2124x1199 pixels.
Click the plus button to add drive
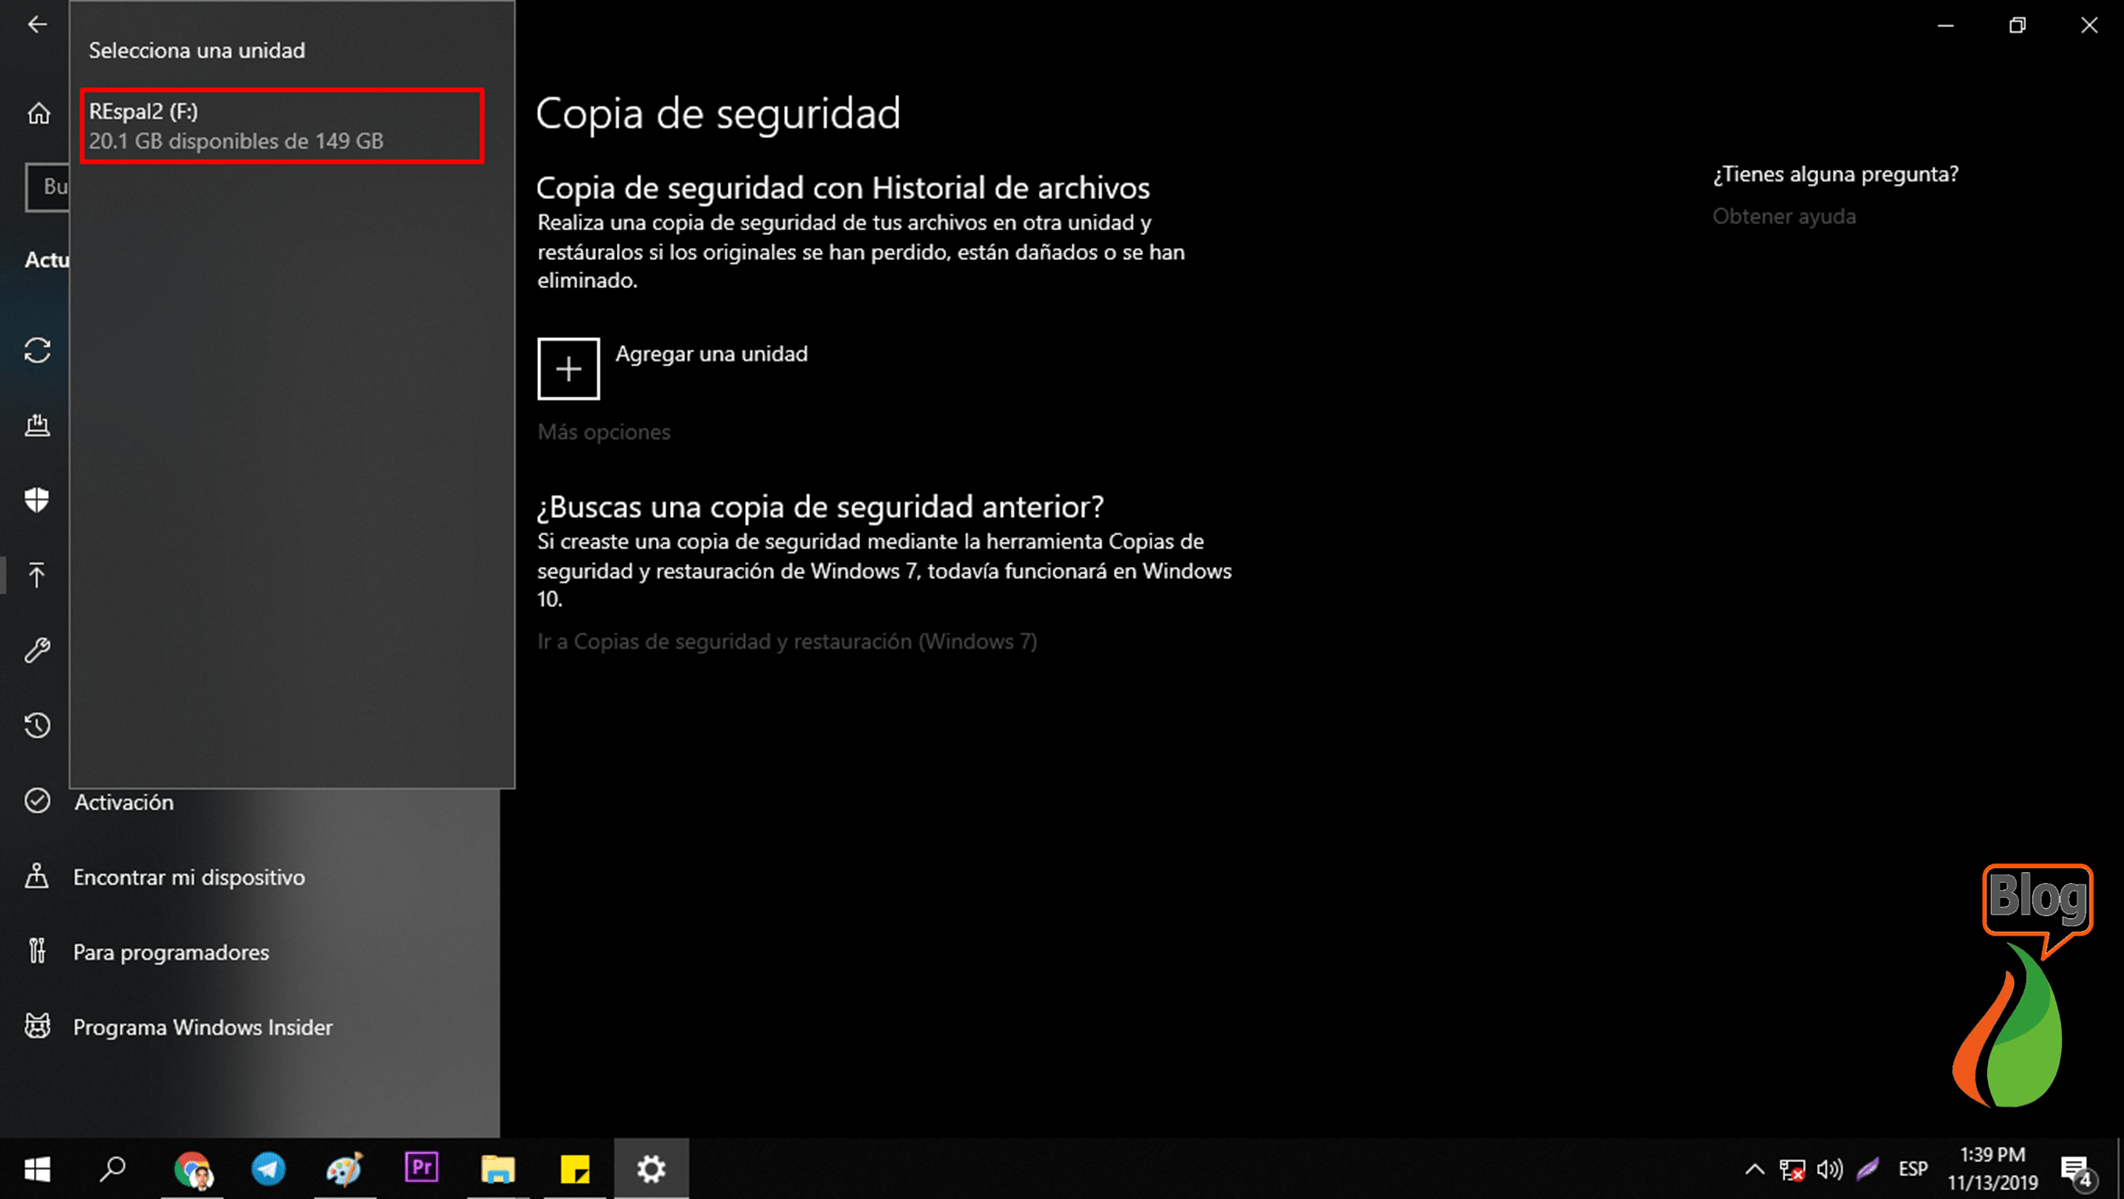(568, 369)
